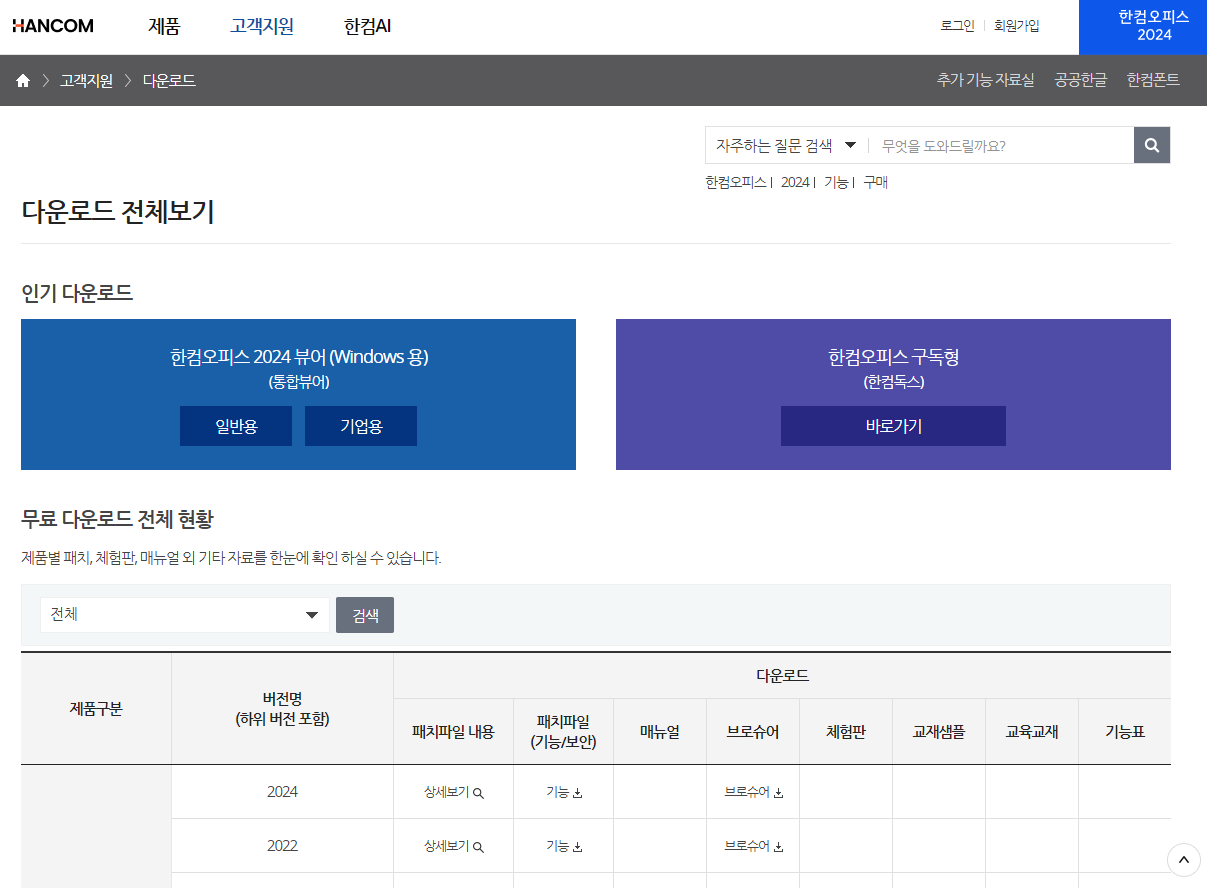This screenshot has height=888, width=1207.
Task: Select 고객지원 in the breadcrumb
Action: [x=86, y=81]
